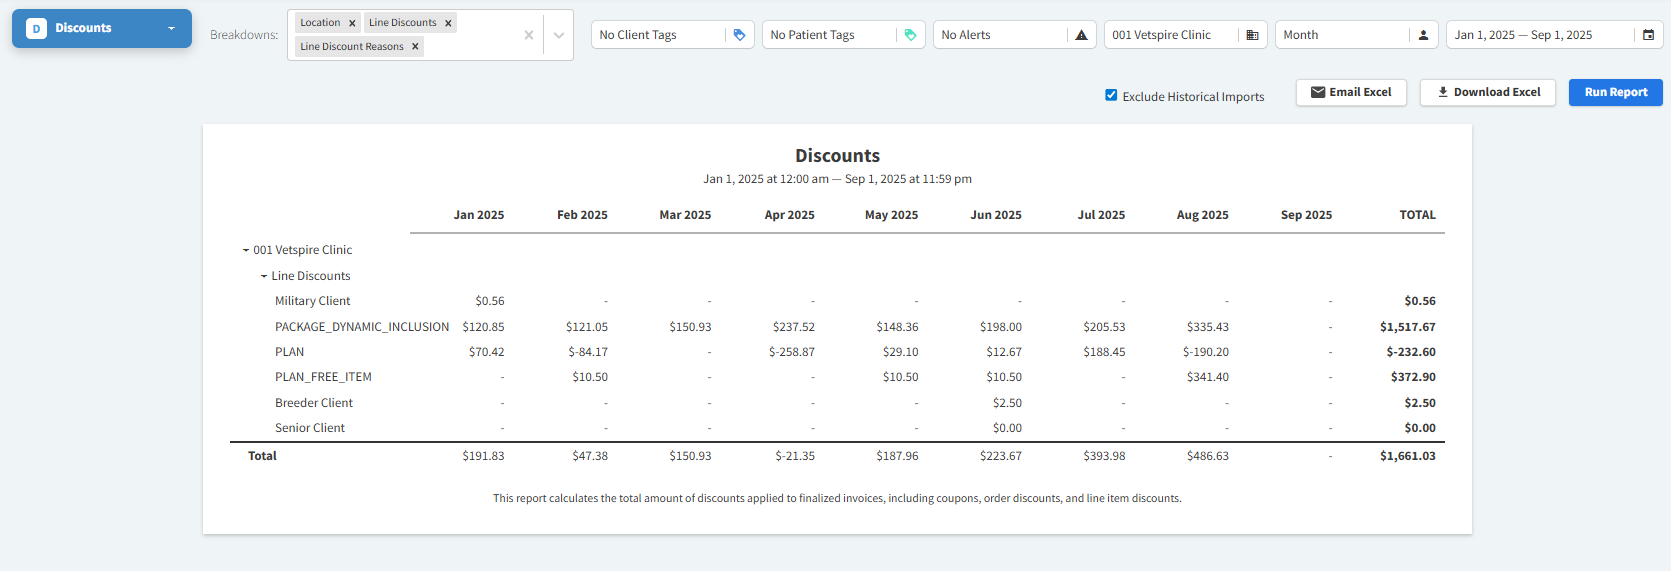Collapse the 001 Vetspire Clinic row
This screenshot has height=571, width=1671.
click(x=246, y=250)
